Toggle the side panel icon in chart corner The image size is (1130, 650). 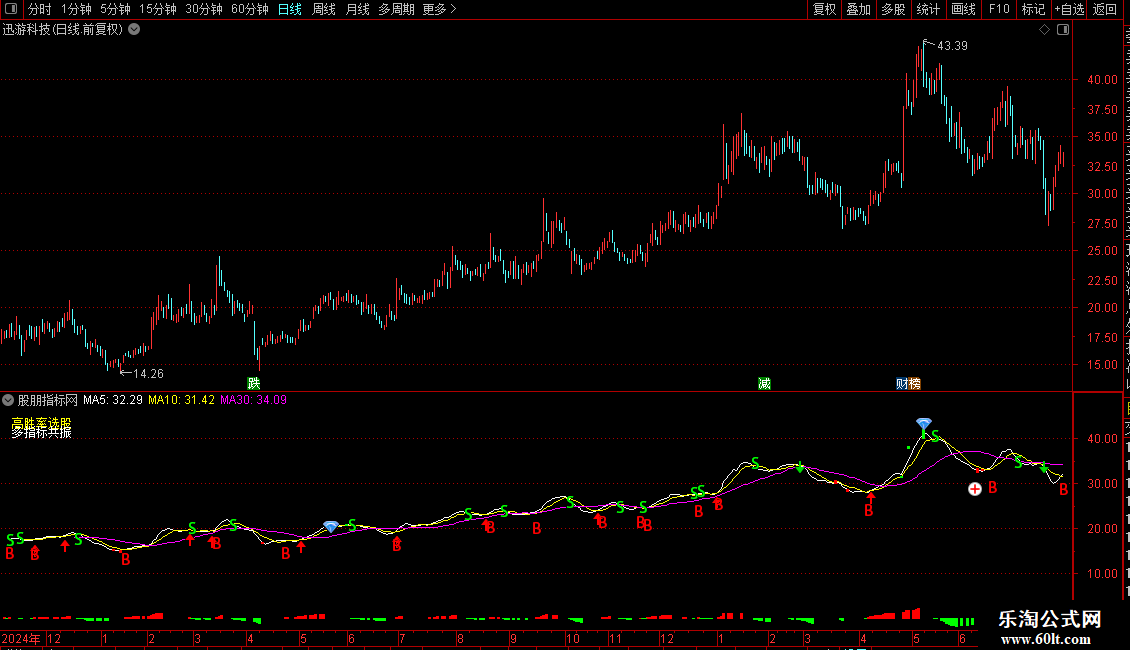1063,30
